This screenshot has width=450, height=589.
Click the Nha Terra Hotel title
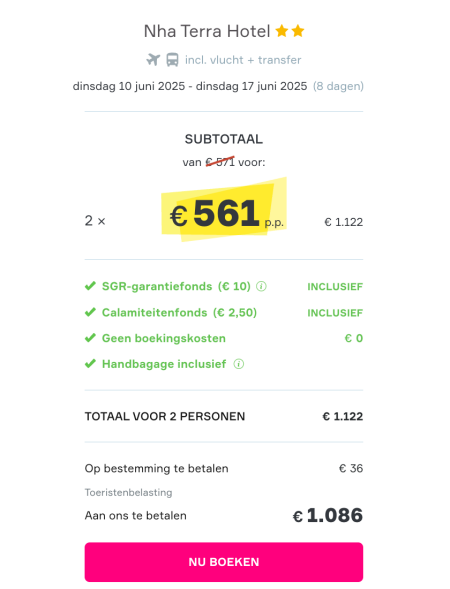[207, 31]
